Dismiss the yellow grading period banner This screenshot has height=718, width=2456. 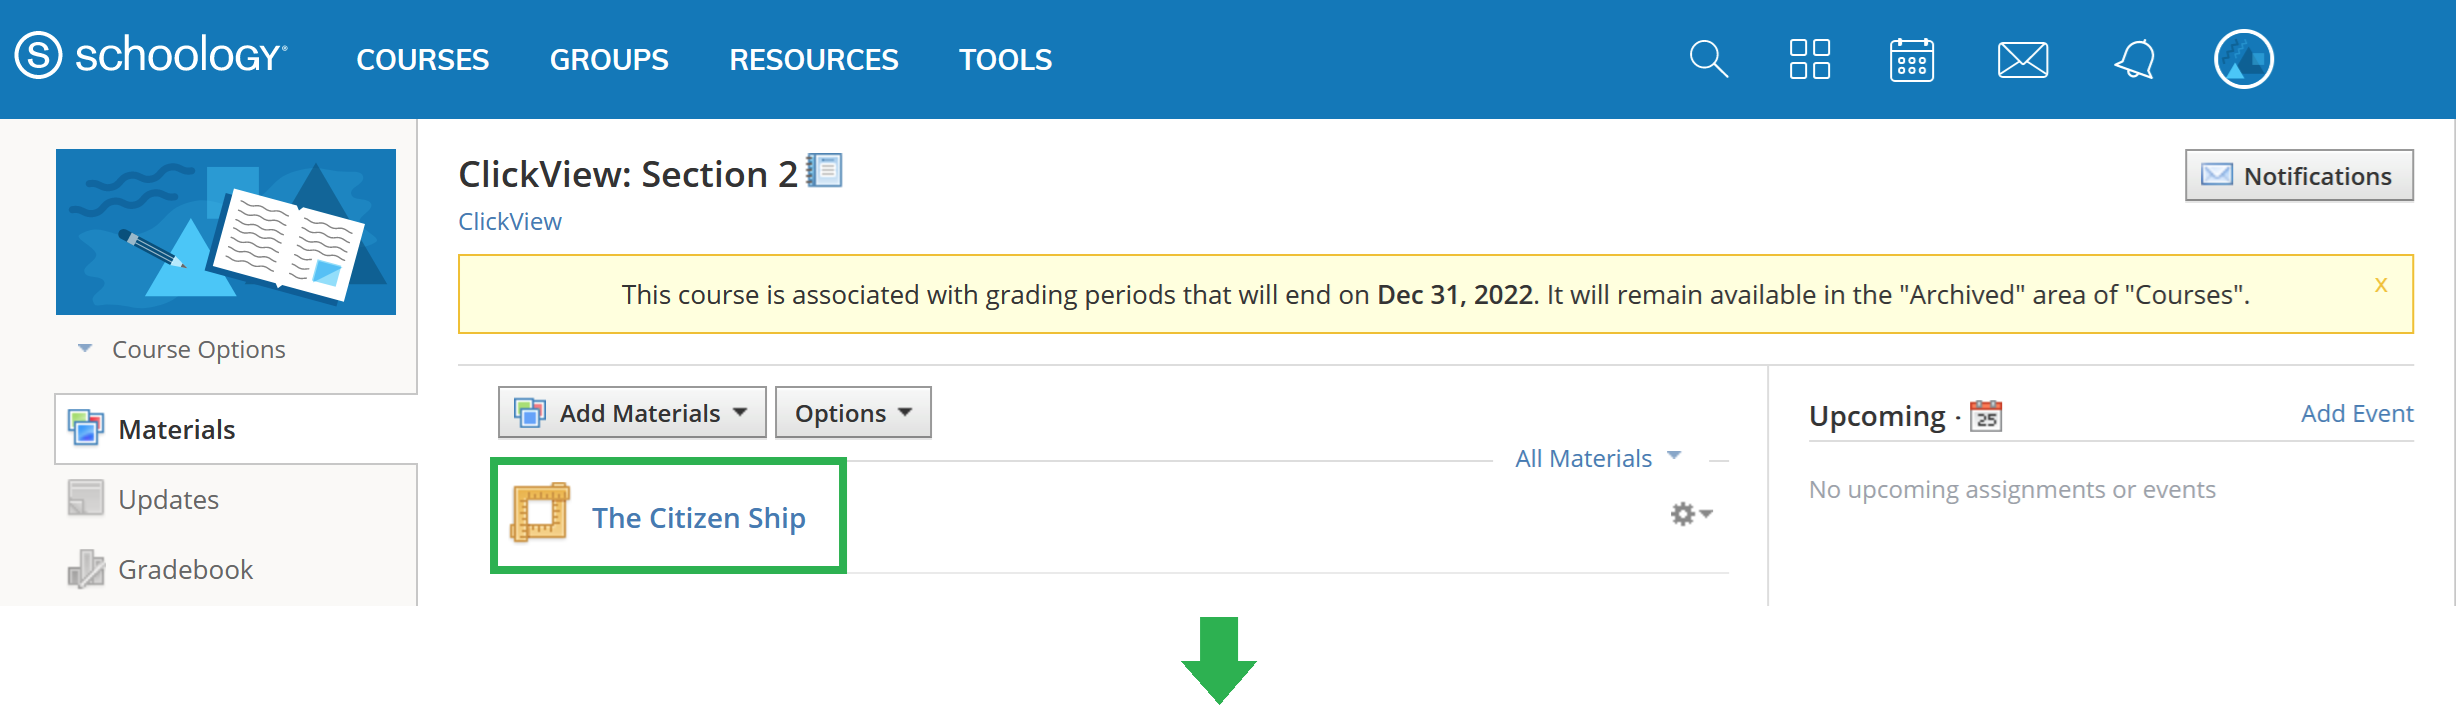coord(2381,284)
